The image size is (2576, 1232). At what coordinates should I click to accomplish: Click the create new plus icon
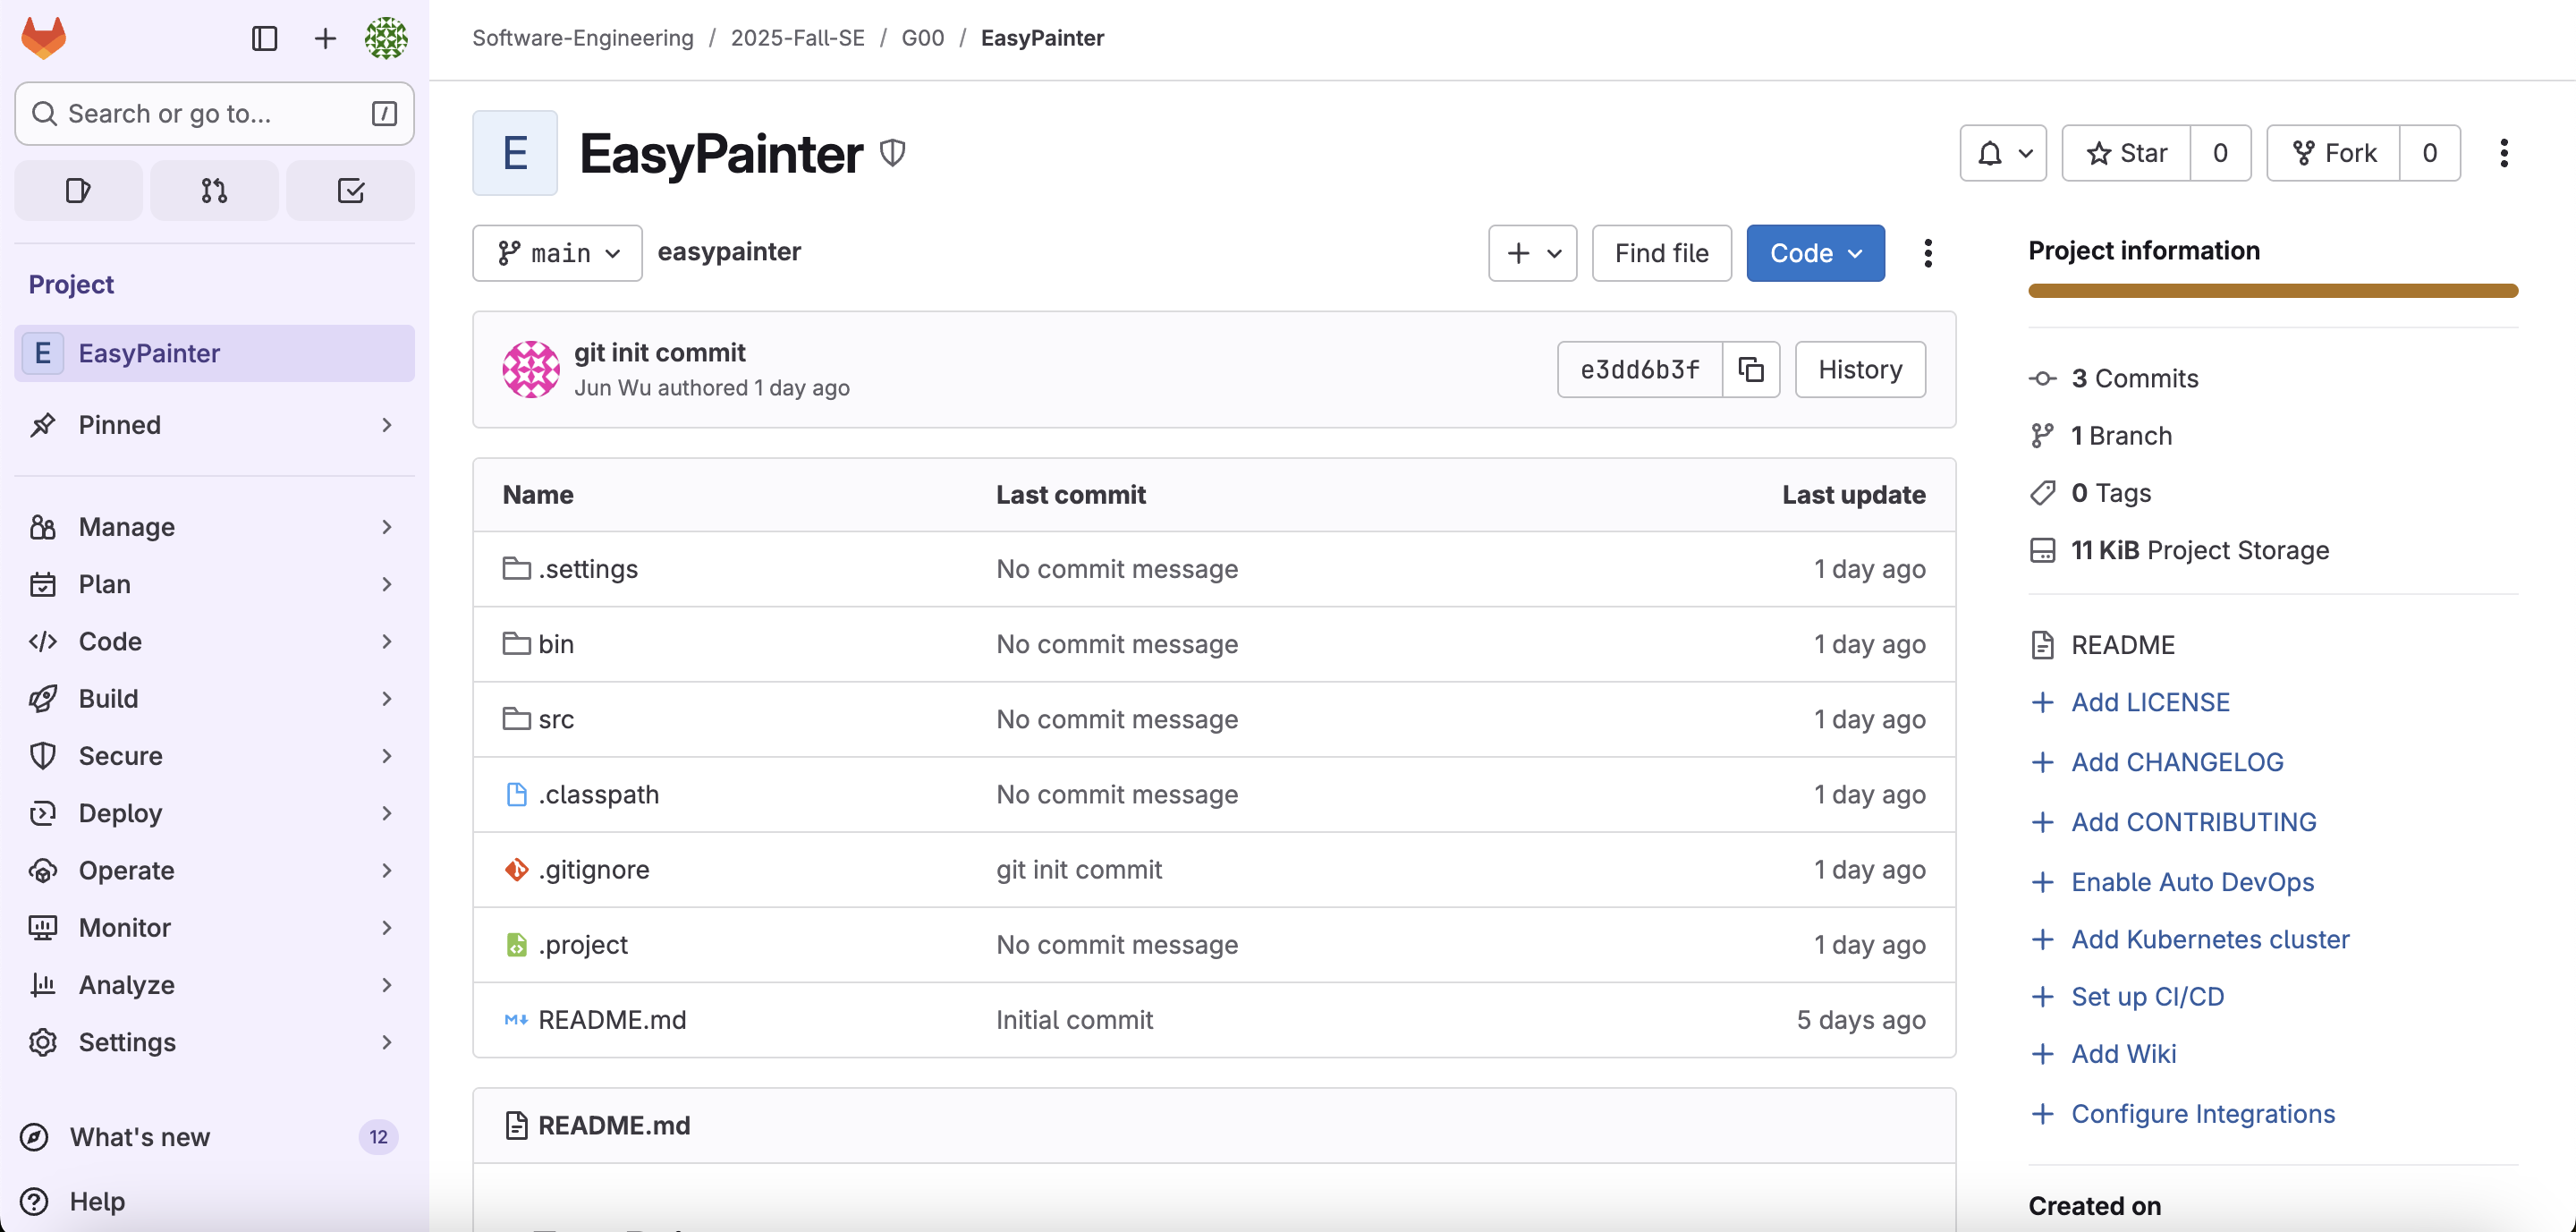point(325,38)
